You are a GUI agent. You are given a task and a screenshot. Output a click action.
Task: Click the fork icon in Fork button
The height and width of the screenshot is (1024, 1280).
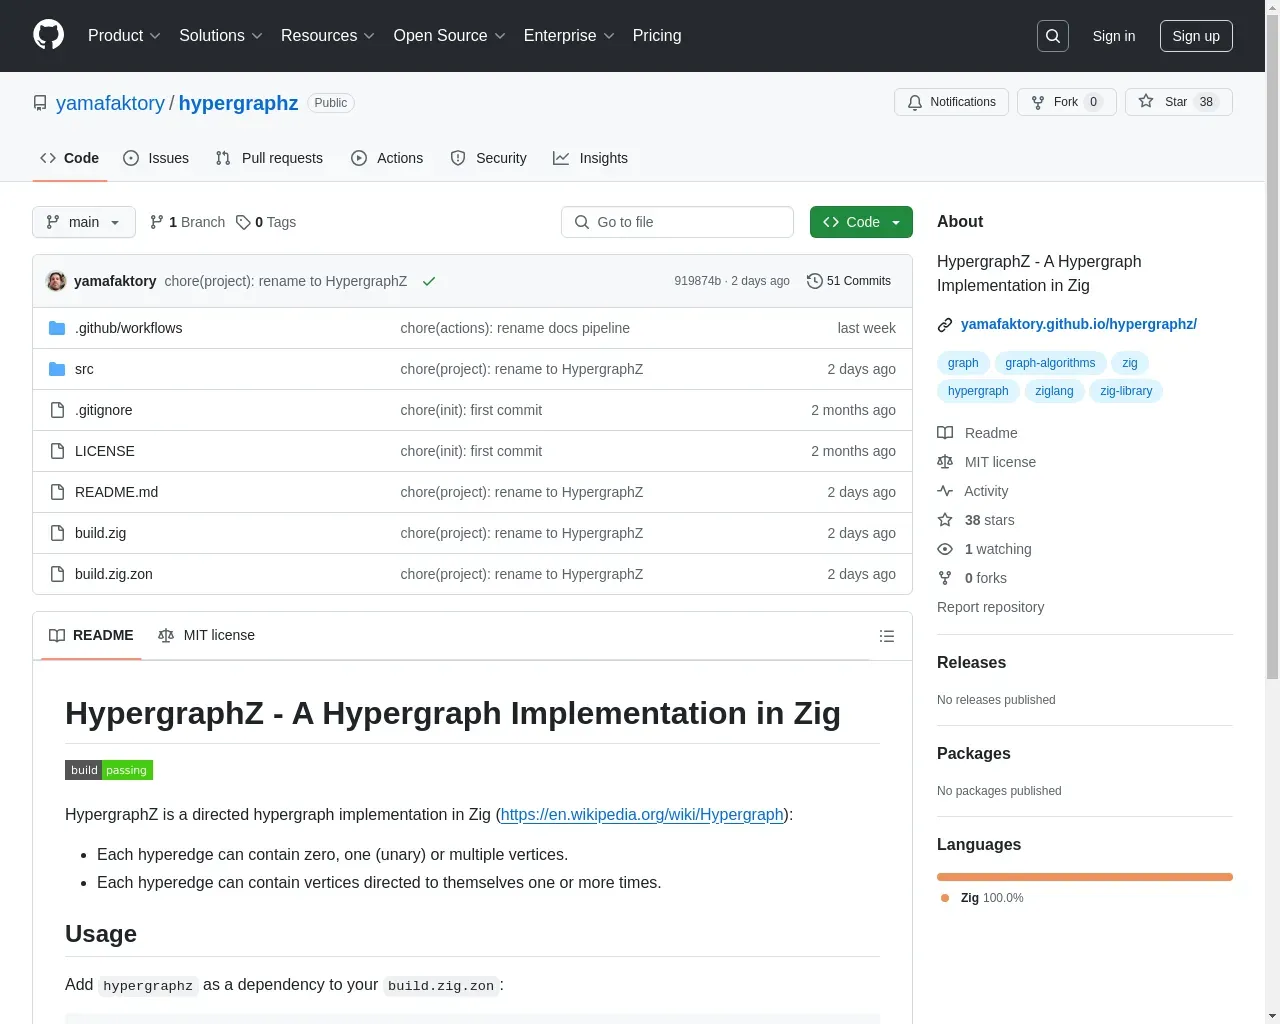(1038, 102)
